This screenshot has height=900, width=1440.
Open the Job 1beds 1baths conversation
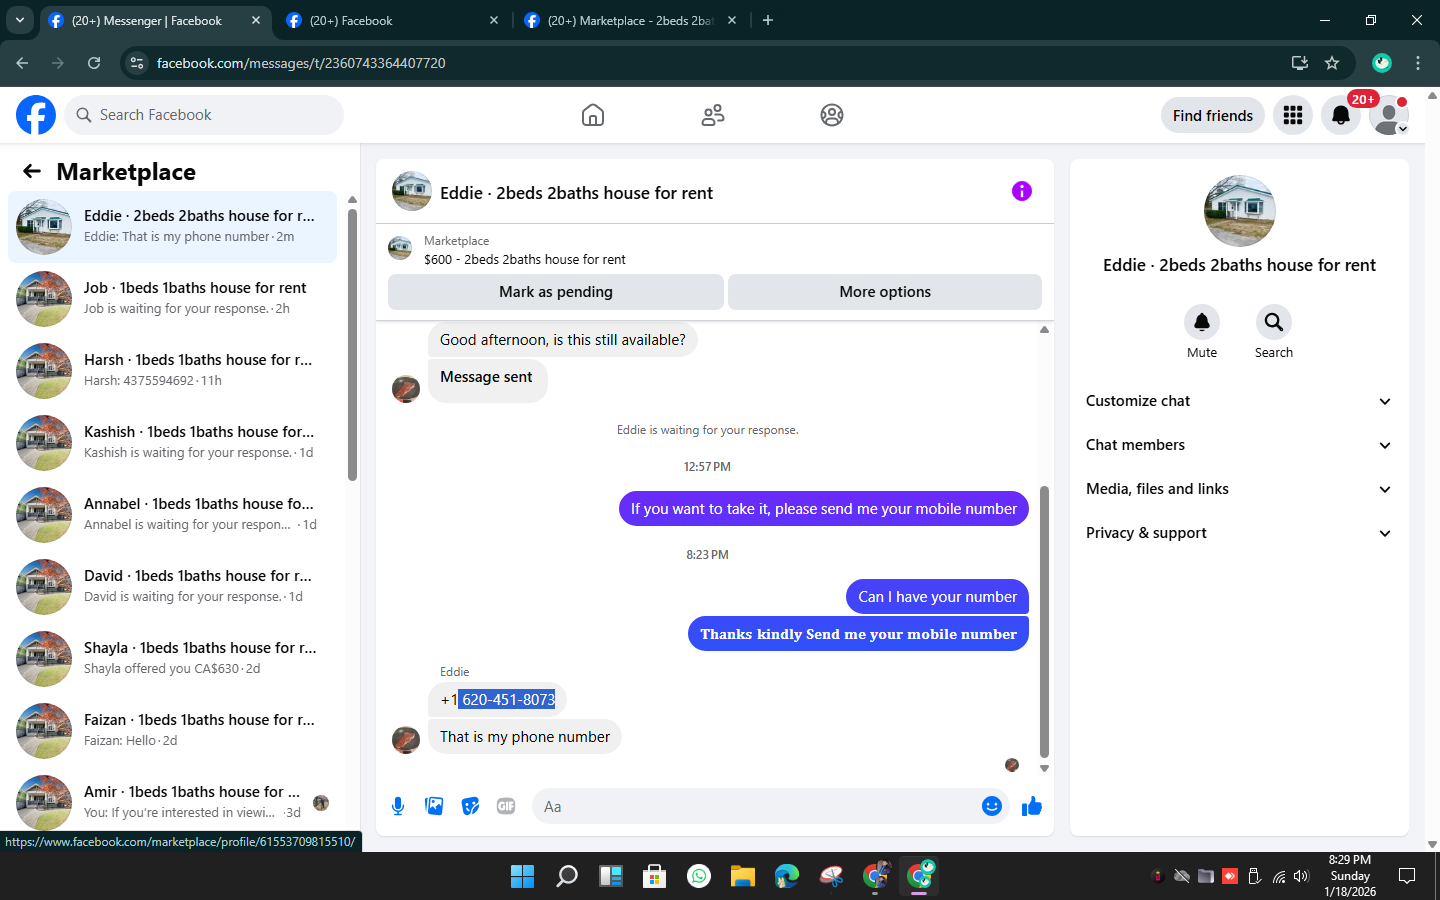tap(172, 299)
